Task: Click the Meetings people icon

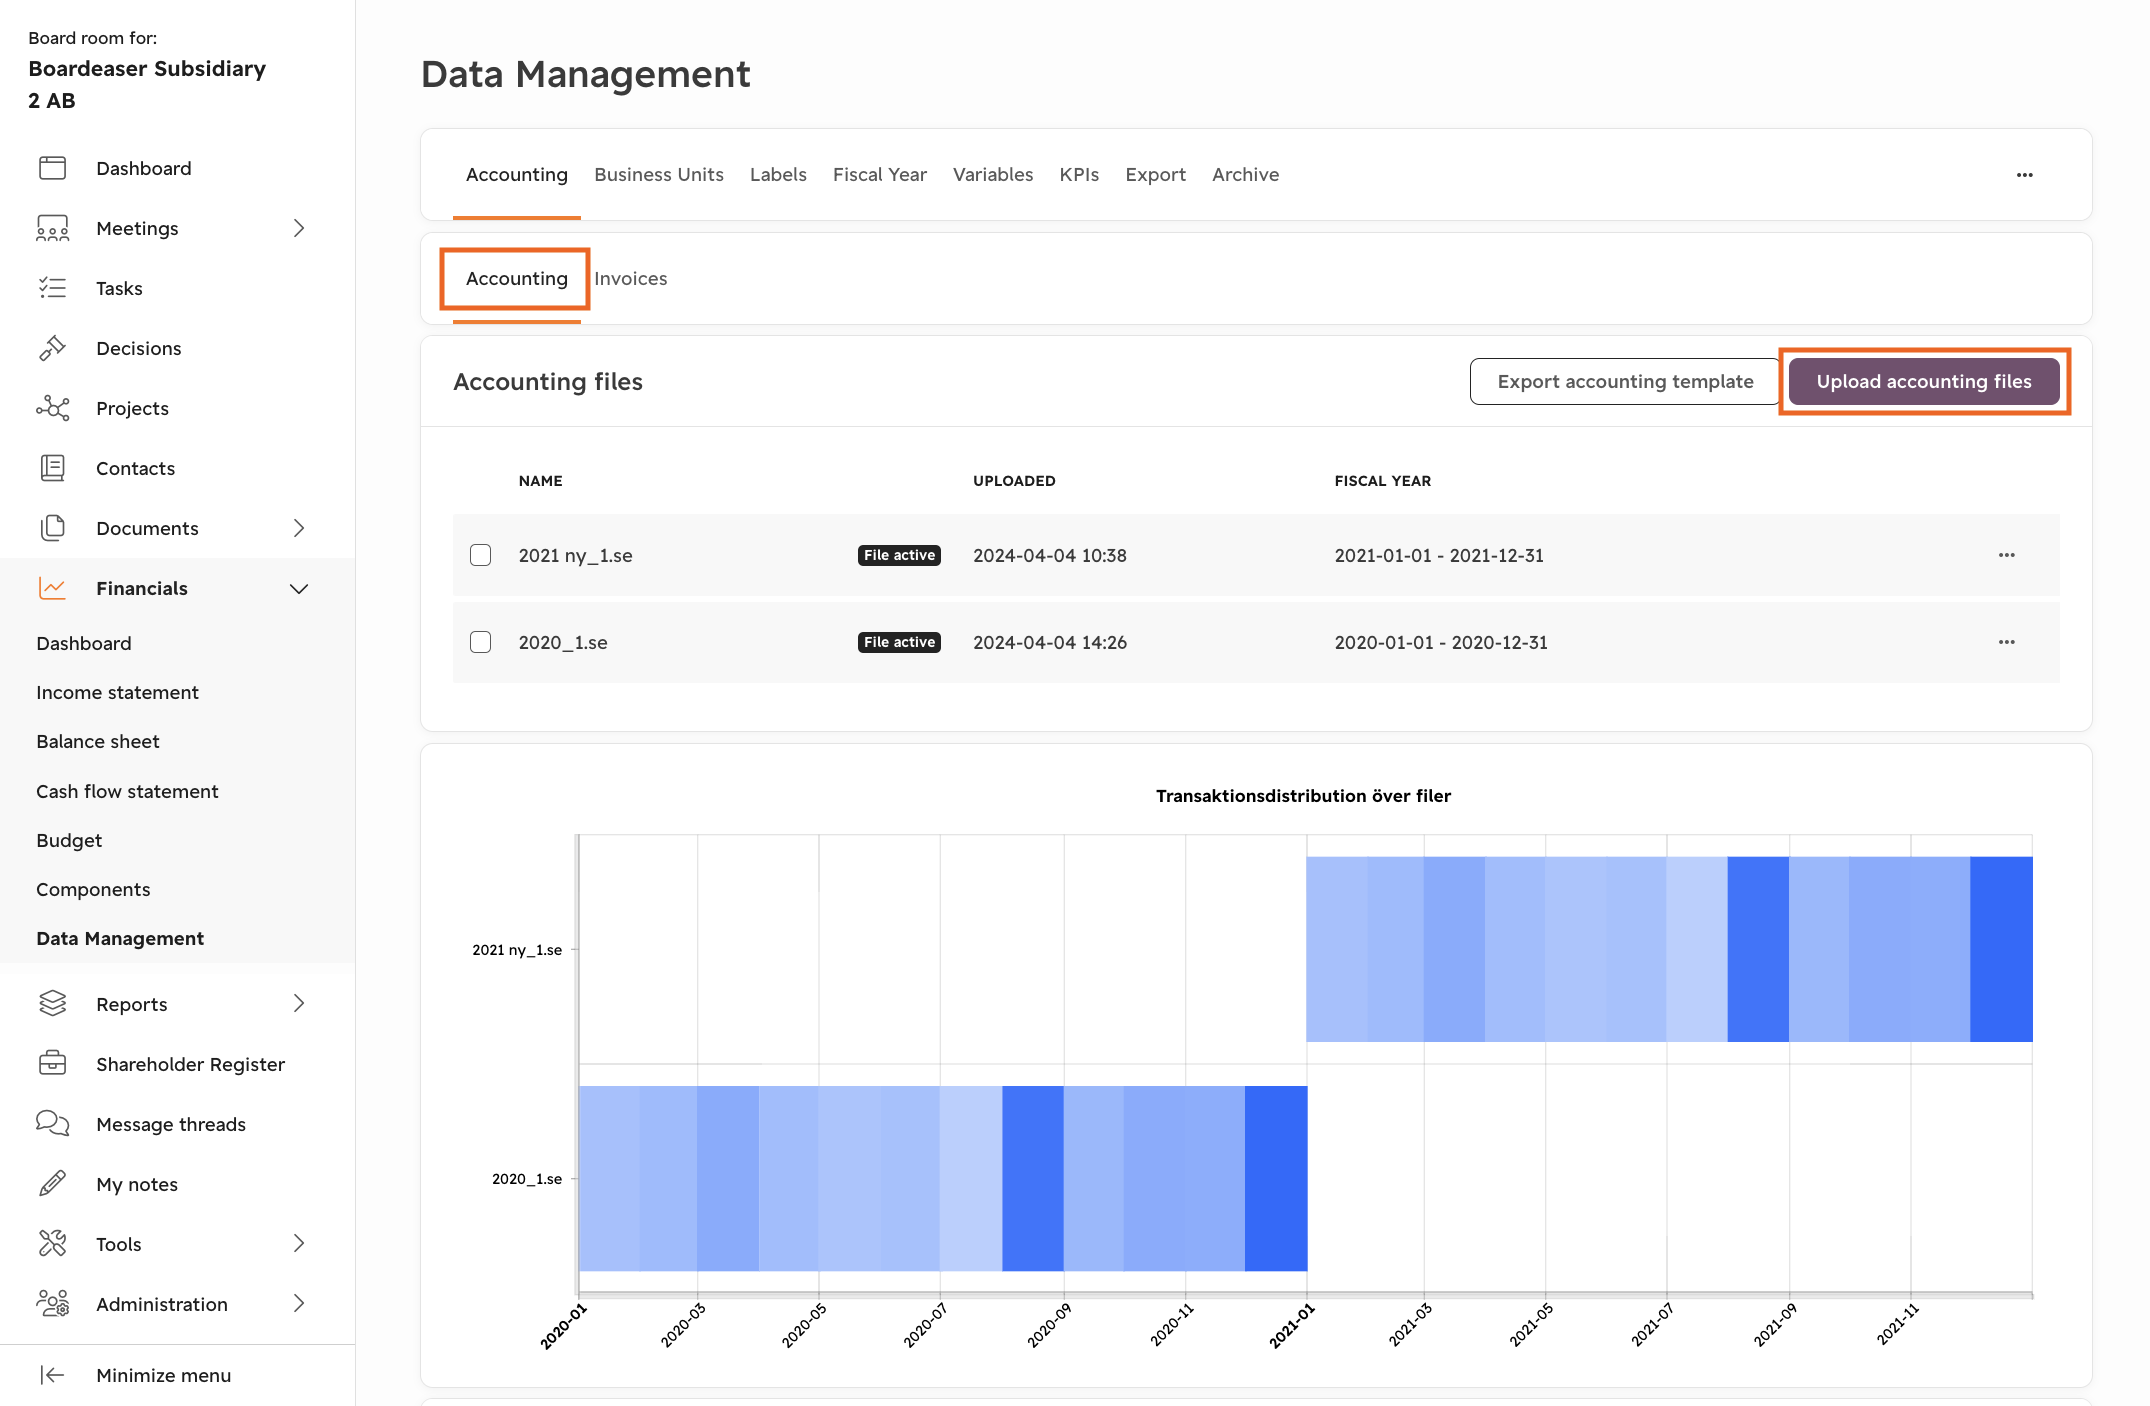Action: click(x=52, y=228)
